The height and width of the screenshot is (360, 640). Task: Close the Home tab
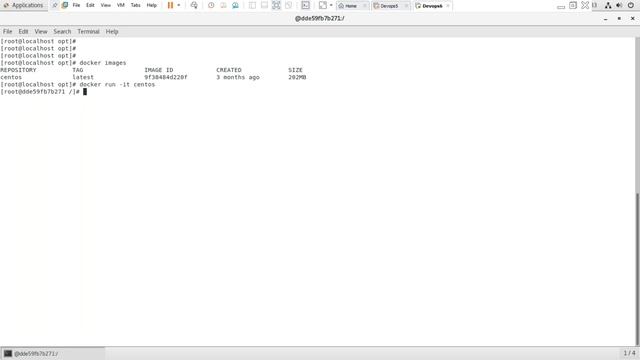(364, 6)
